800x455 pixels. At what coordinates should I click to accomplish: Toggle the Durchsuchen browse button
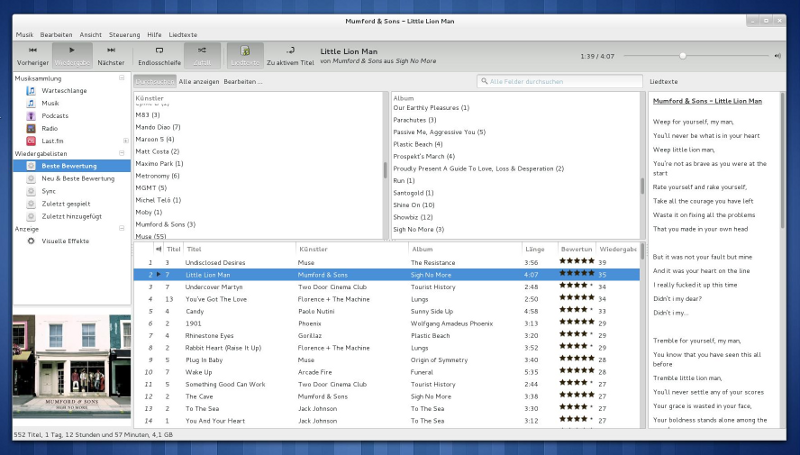(x=155, y=82)
